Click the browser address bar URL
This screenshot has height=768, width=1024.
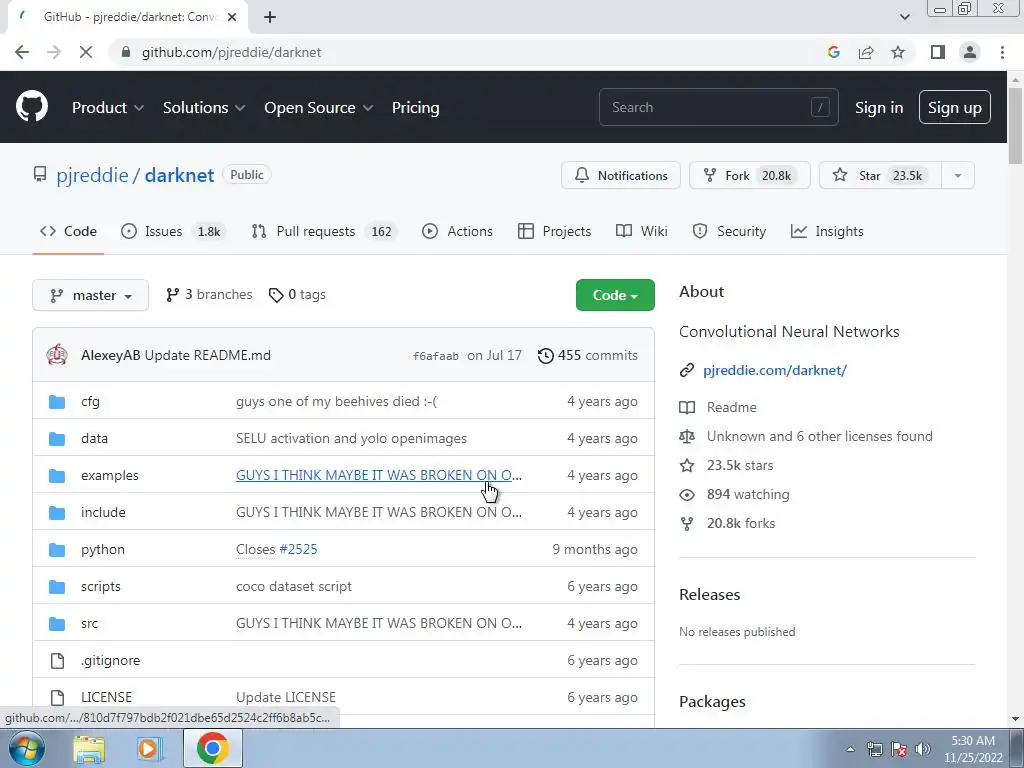coord(232,52)
